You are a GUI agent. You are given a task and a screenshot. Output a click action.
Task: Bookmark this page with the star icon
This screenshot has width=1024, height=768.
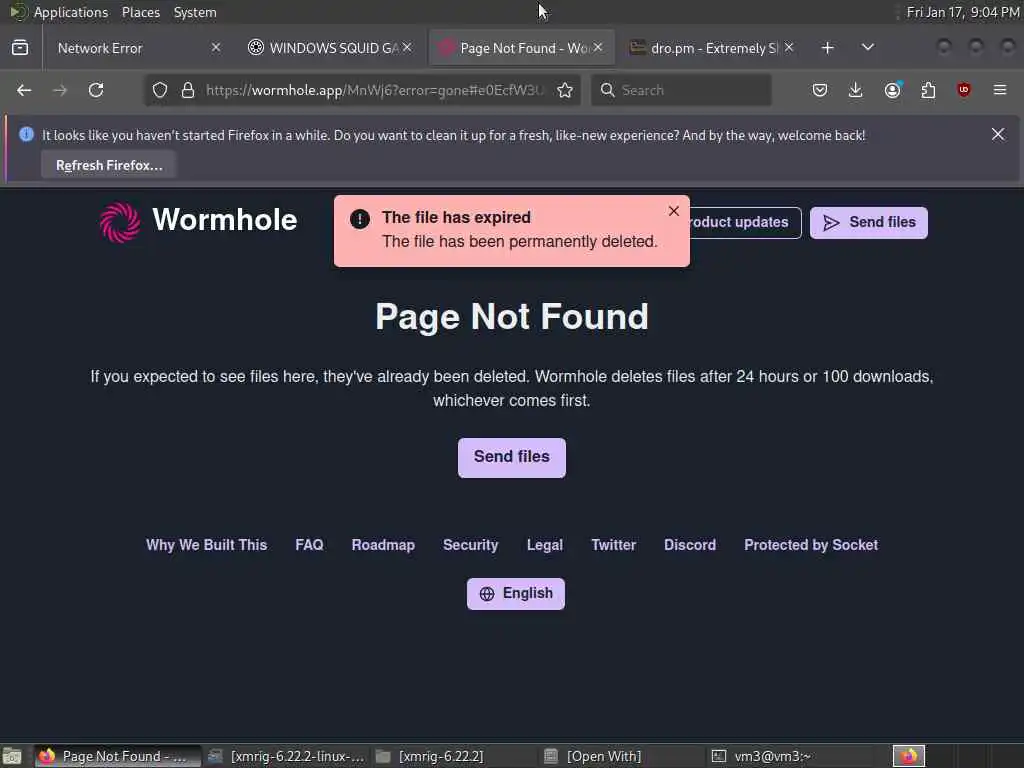(x=565, y=90)
